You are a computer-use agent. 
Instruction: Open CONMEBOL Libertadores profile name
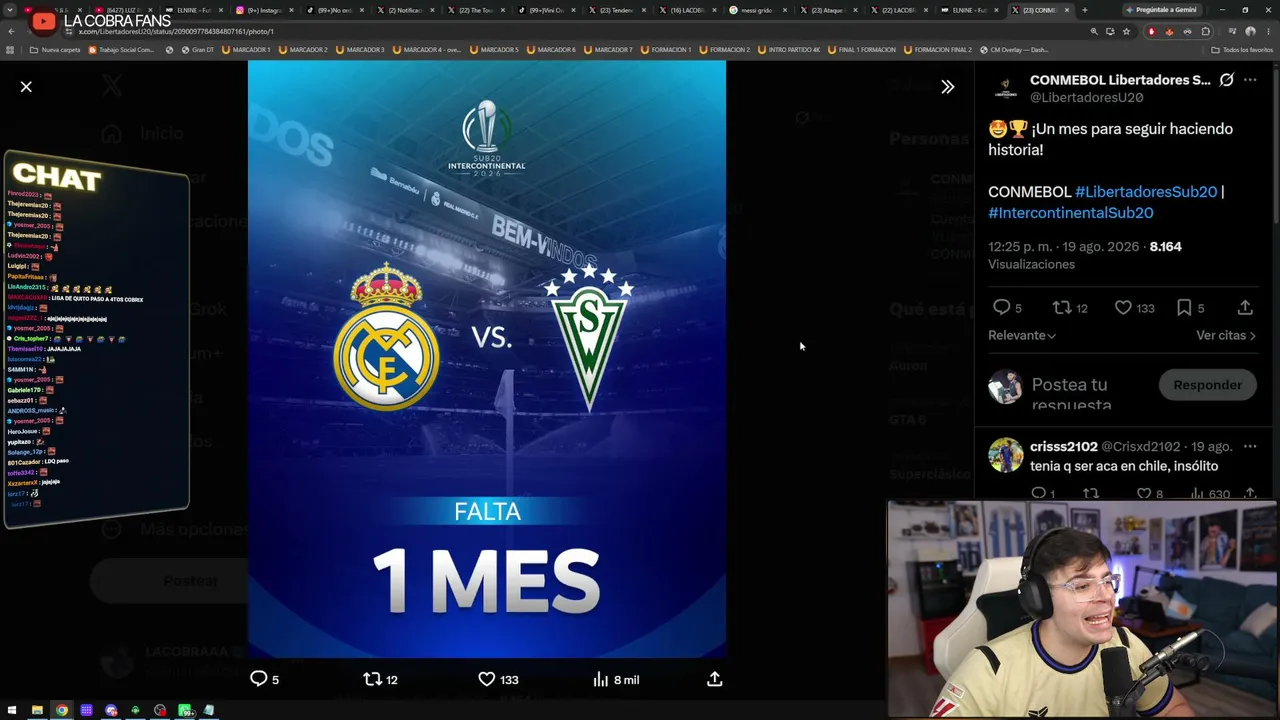click(x=1120, y=80)
